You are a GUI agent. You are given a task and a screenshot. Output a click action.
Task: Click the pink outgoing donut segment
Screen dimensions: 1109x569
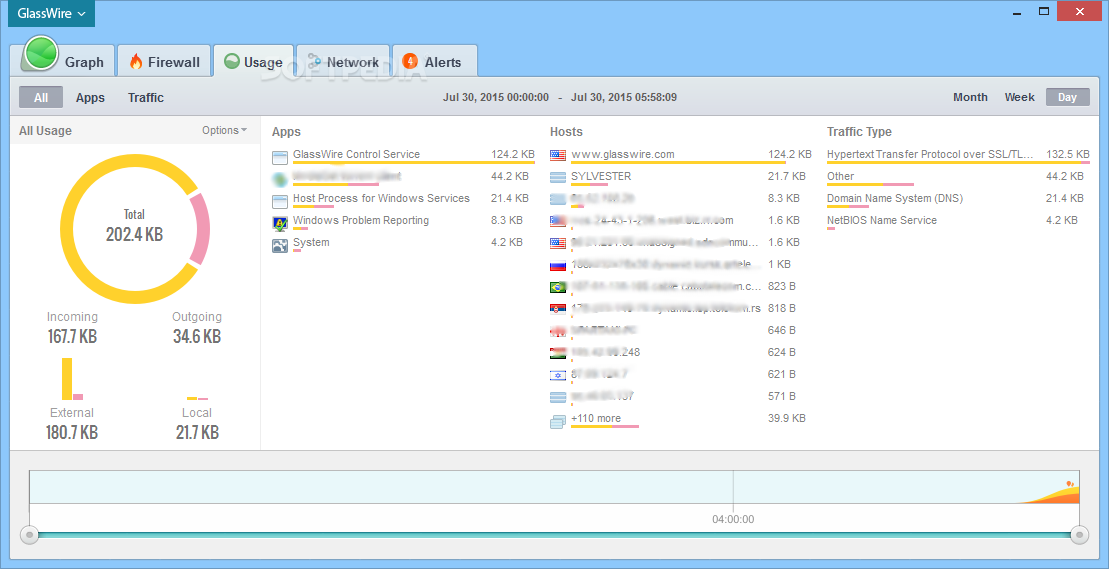click(202, 229)
